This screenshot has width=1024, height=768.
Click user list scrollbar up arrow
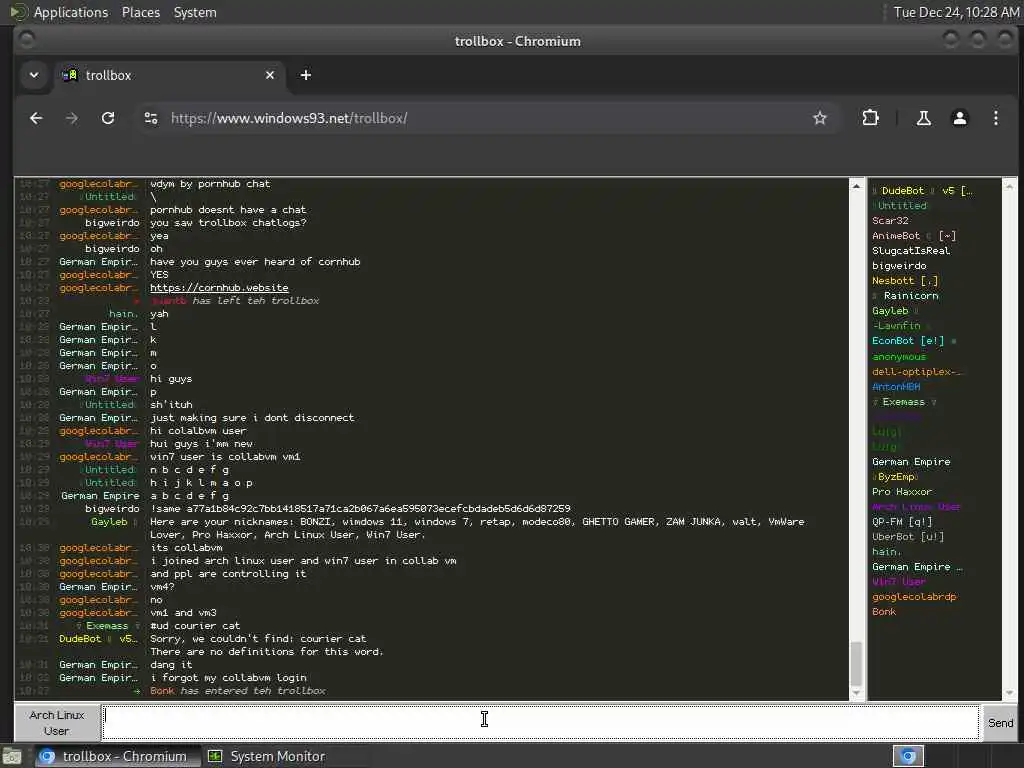(1009, 186)
